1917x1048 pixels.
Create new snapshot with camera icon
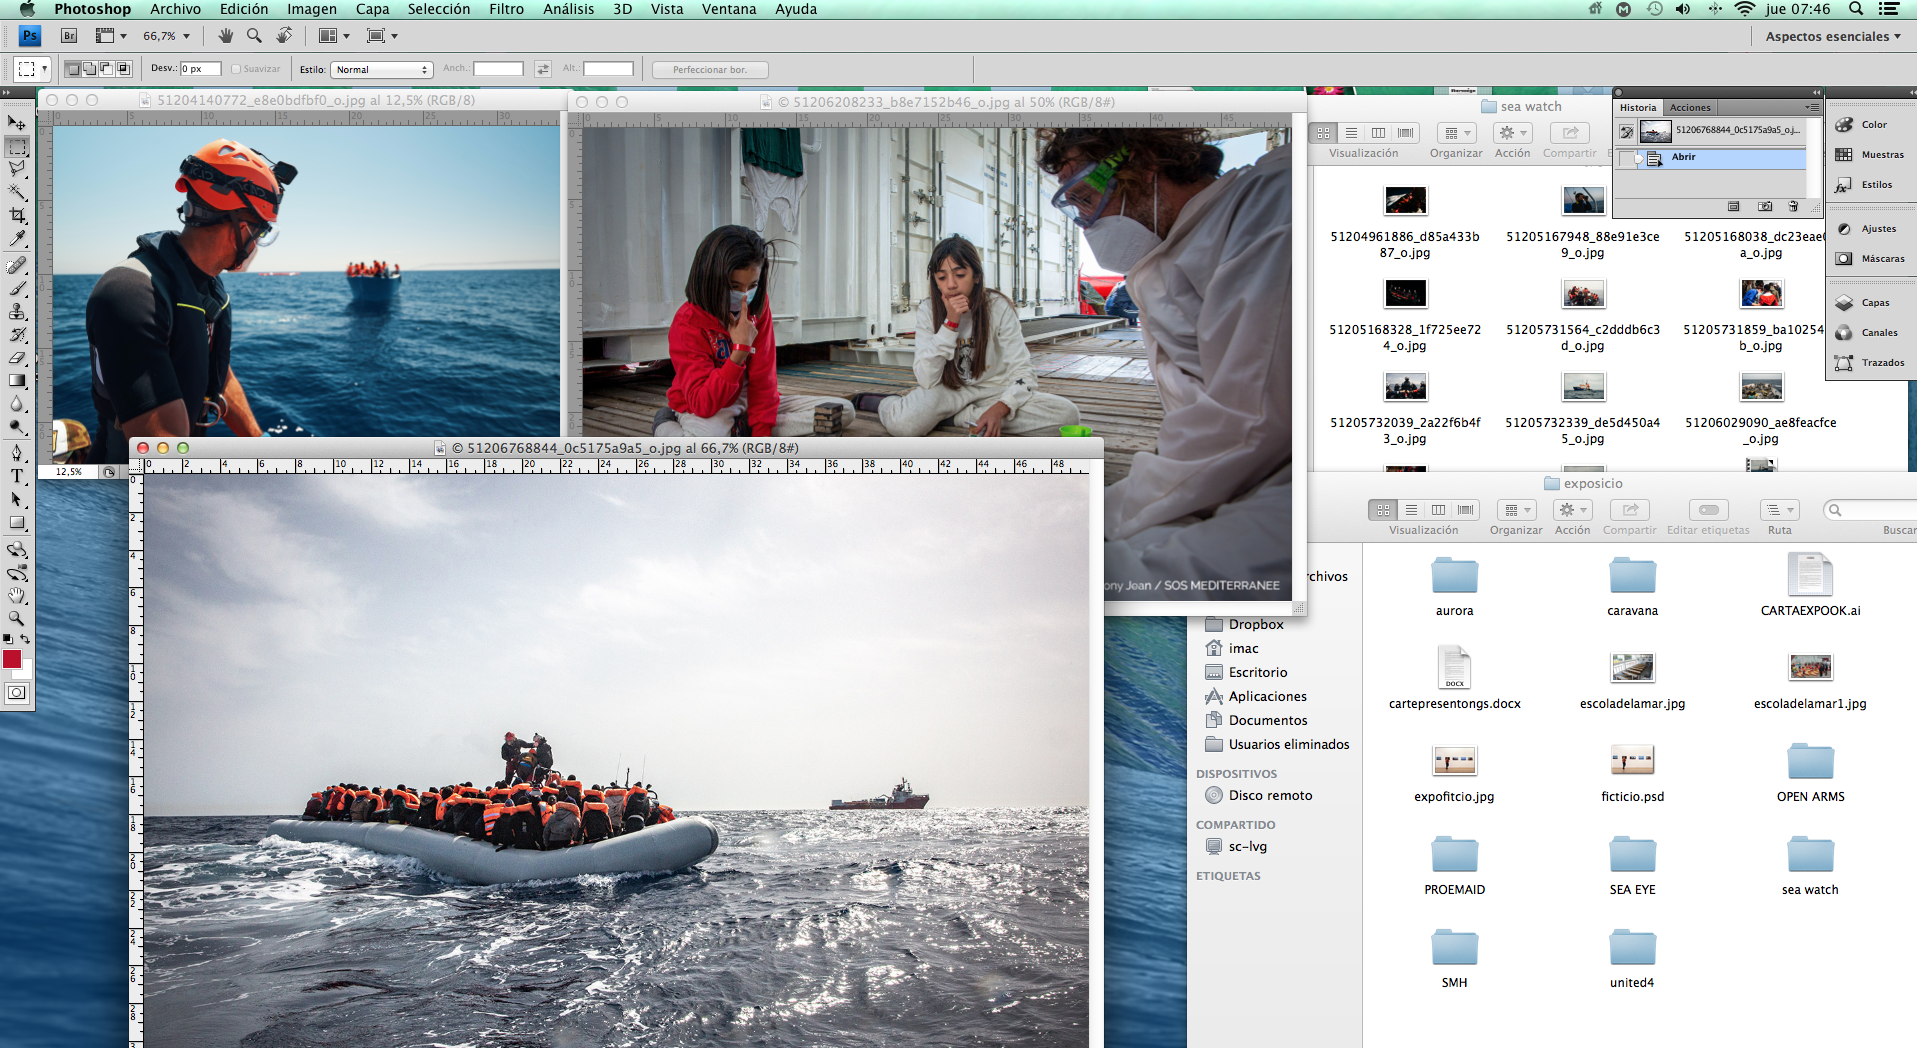1765,206
